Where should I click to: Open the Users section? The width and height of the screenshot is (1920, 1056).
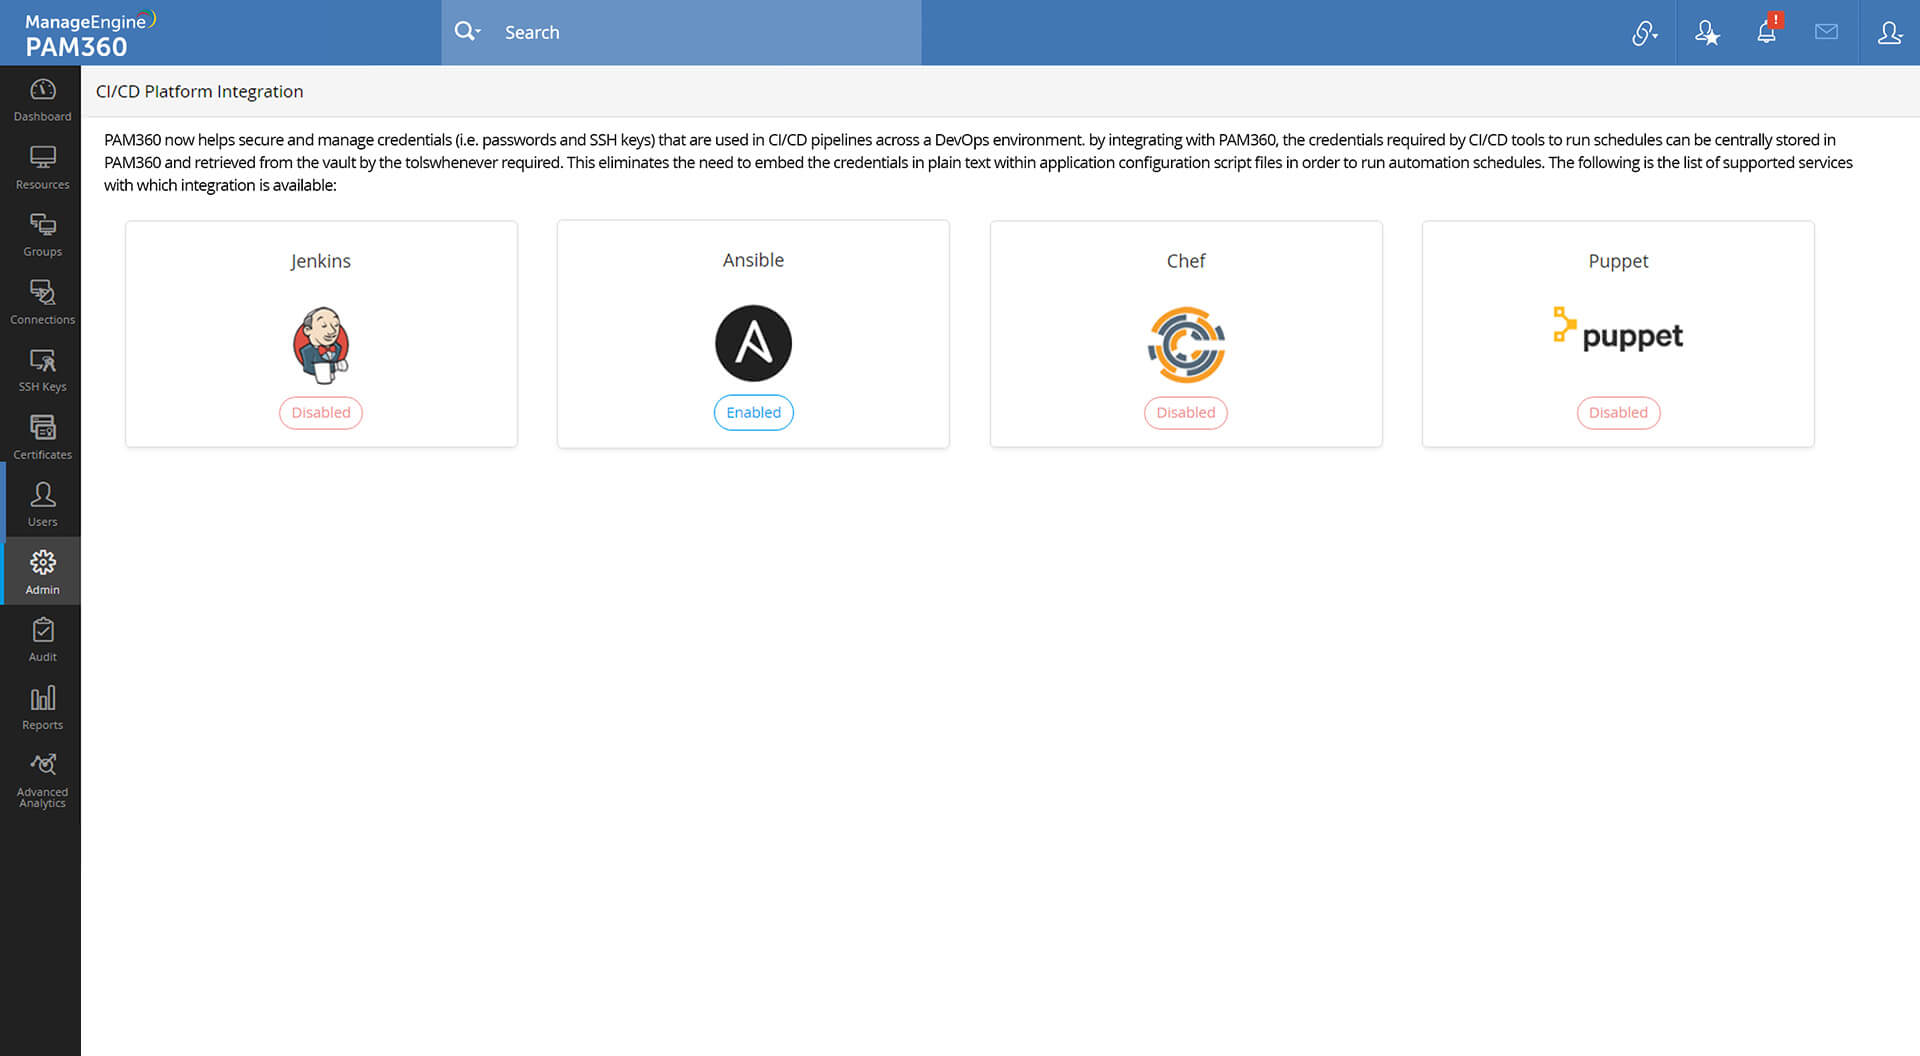click(x=42, y=505)
